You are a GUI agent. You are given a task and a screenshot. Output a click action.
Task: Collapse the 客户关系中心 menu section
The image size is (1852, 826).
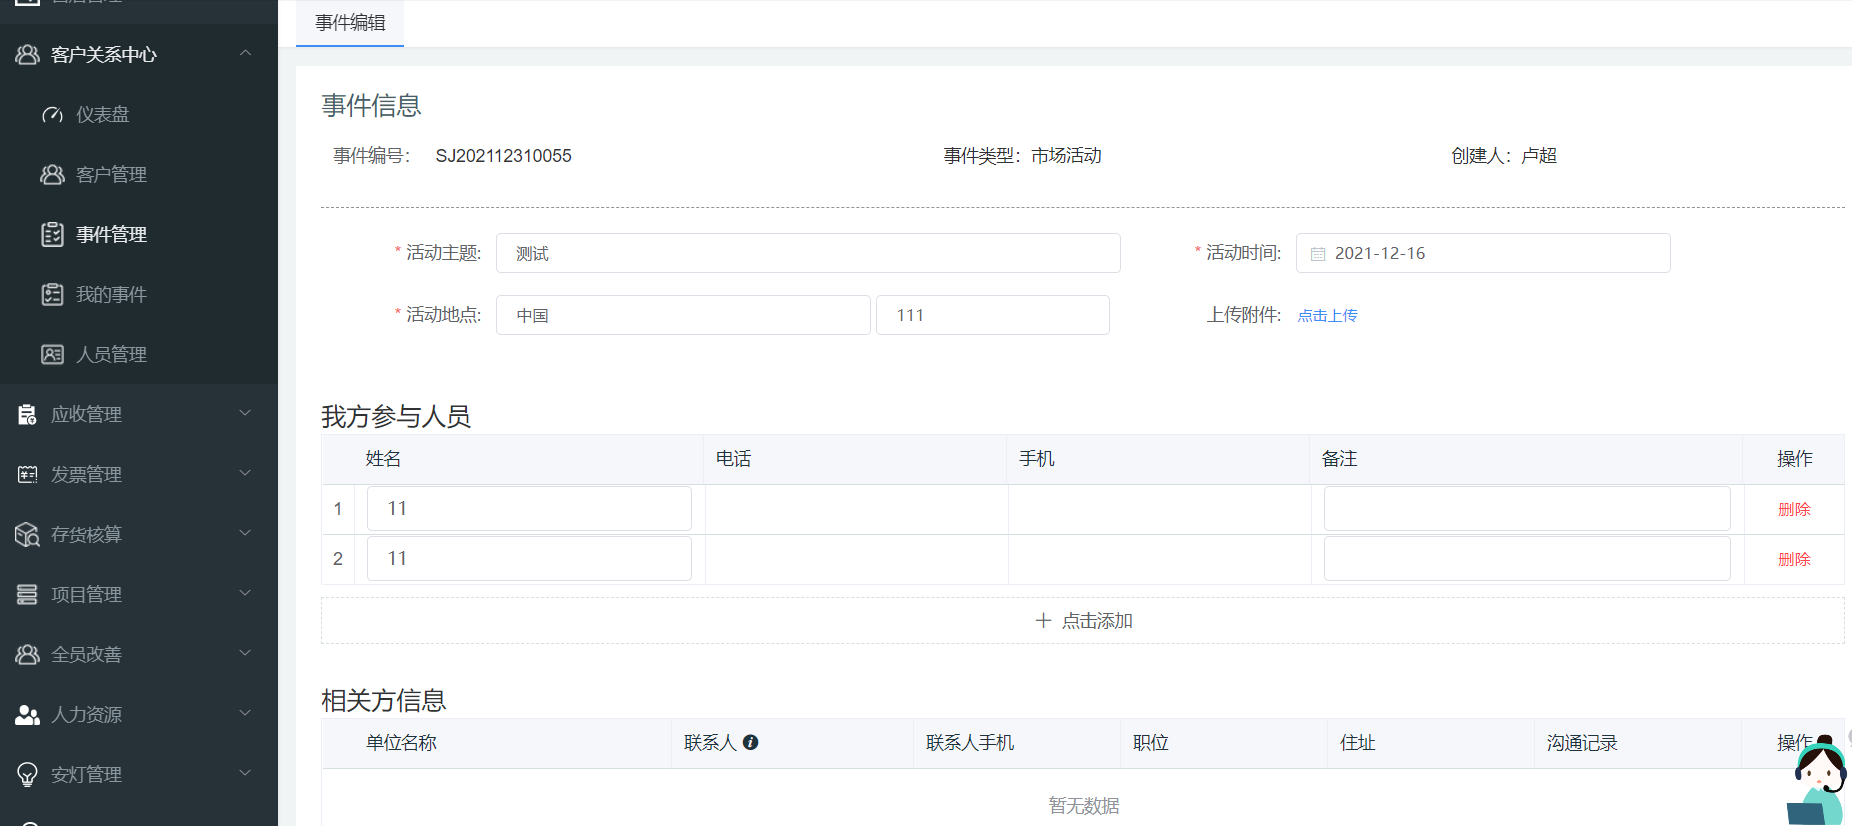click(245, 54)
